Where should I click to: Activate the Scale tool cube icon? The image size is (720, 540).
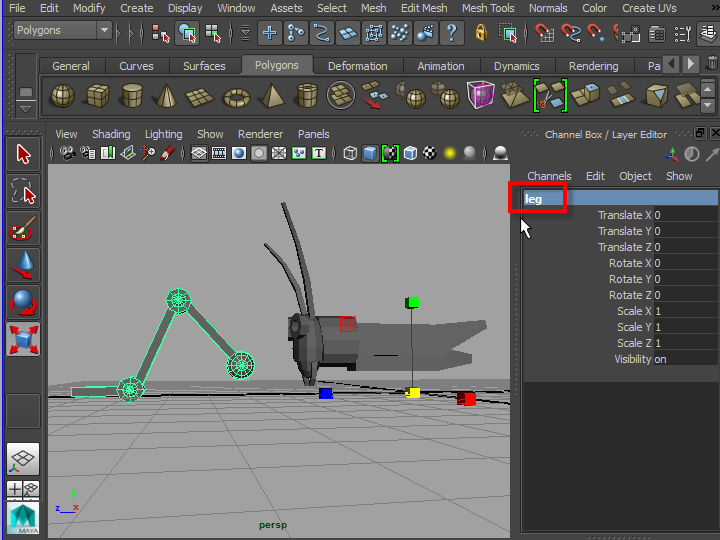23,340
